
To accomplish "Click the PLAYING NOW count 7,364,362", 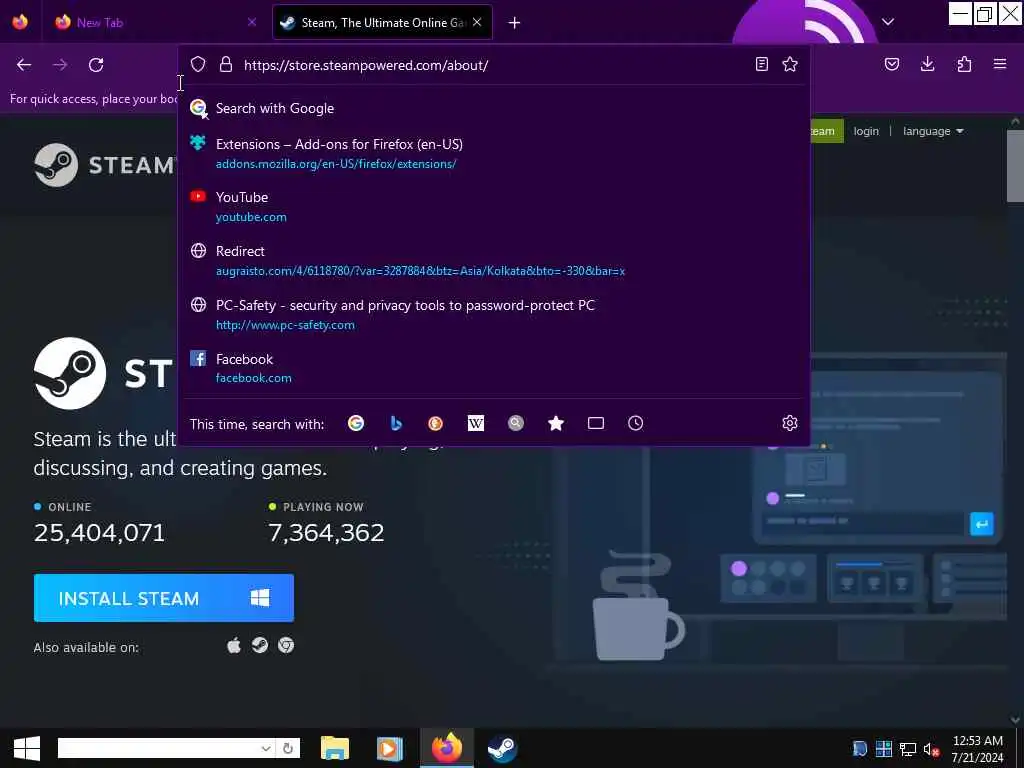I will tap(327, 533).
